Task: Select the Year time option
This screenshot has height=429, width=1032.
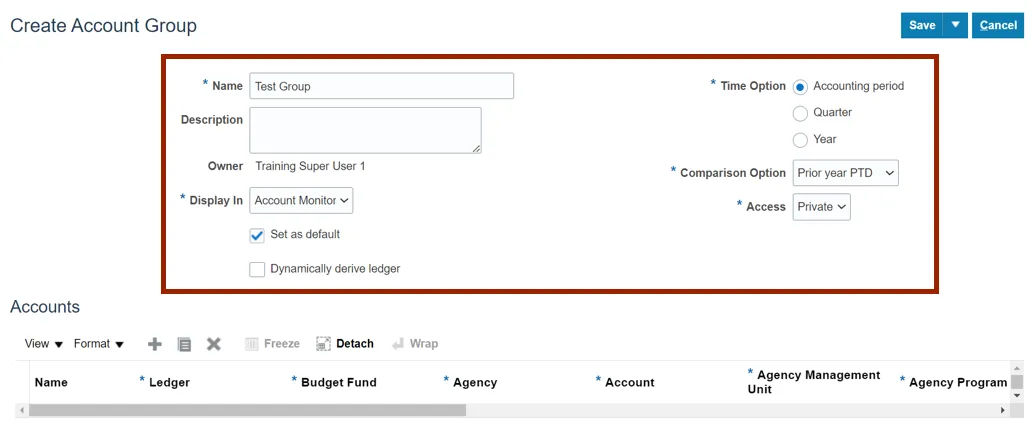Action: point(800,140)
